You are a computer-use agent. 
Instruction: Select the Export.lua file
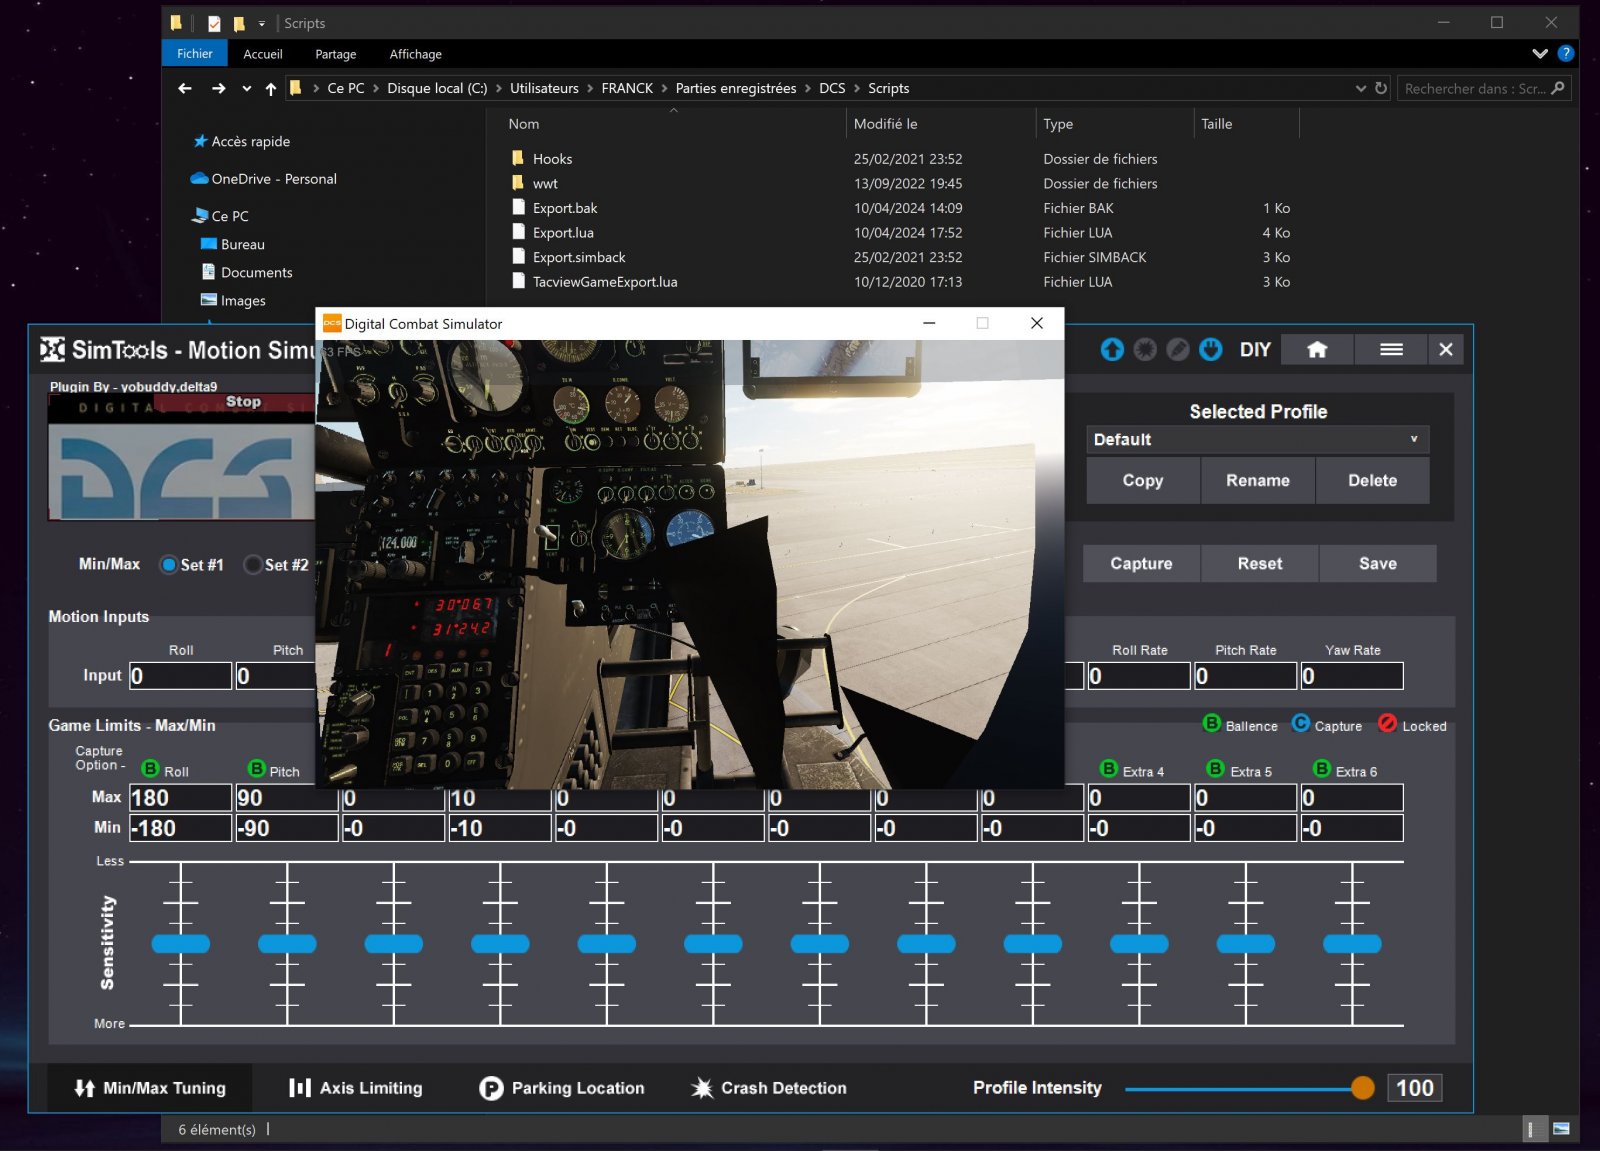click(563, 233)
